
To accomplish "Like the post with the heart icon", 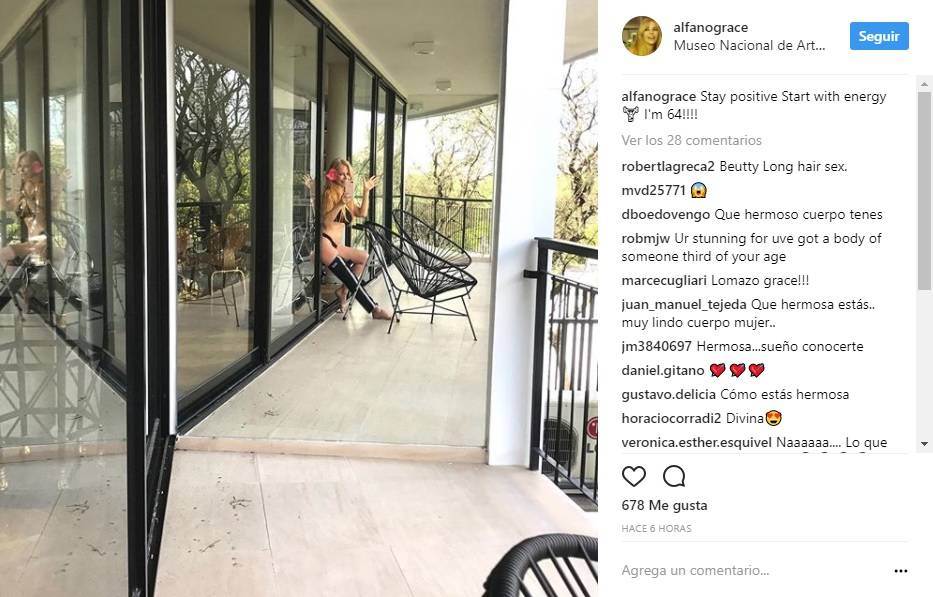I will (x=634, y=476).
